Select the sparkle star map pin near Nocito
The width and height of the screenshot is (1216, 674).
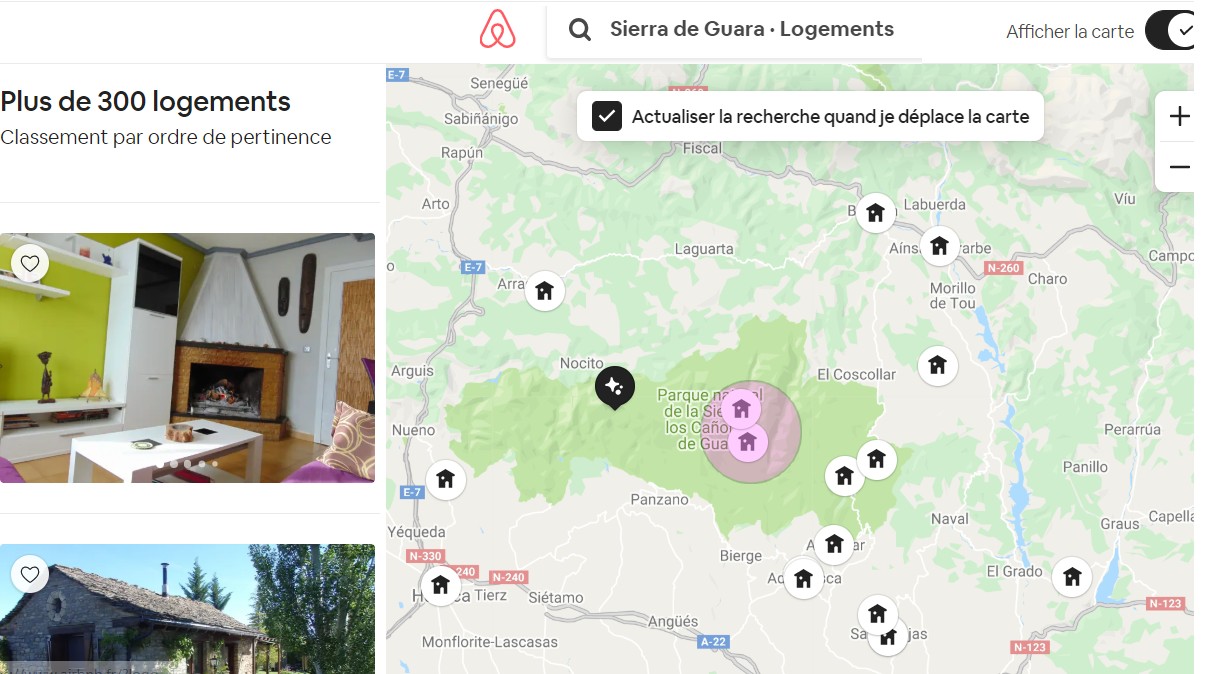click(x=614, y=386)
